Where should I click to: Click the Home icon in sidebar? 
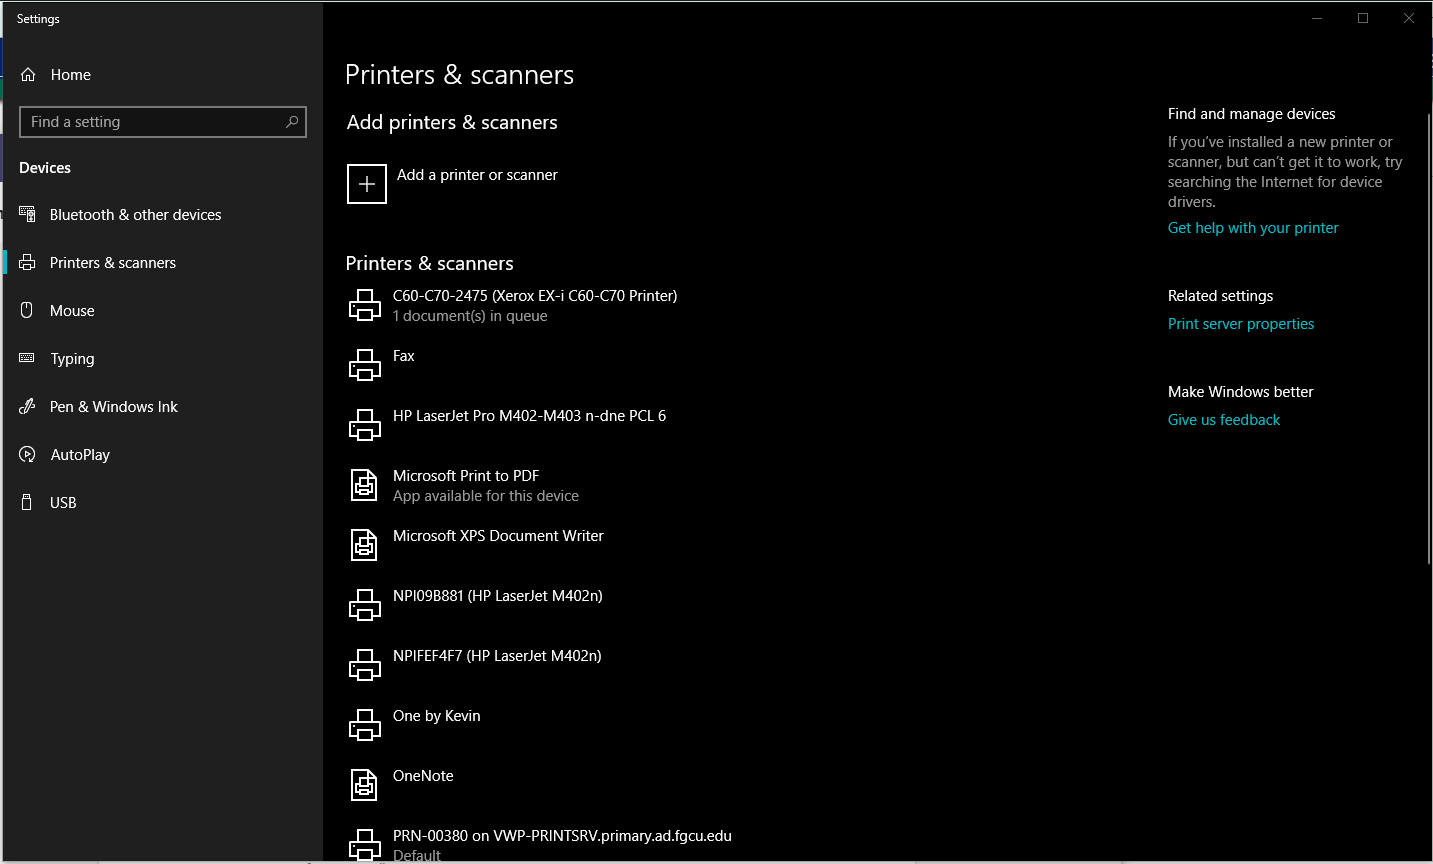tap(28, 75)
